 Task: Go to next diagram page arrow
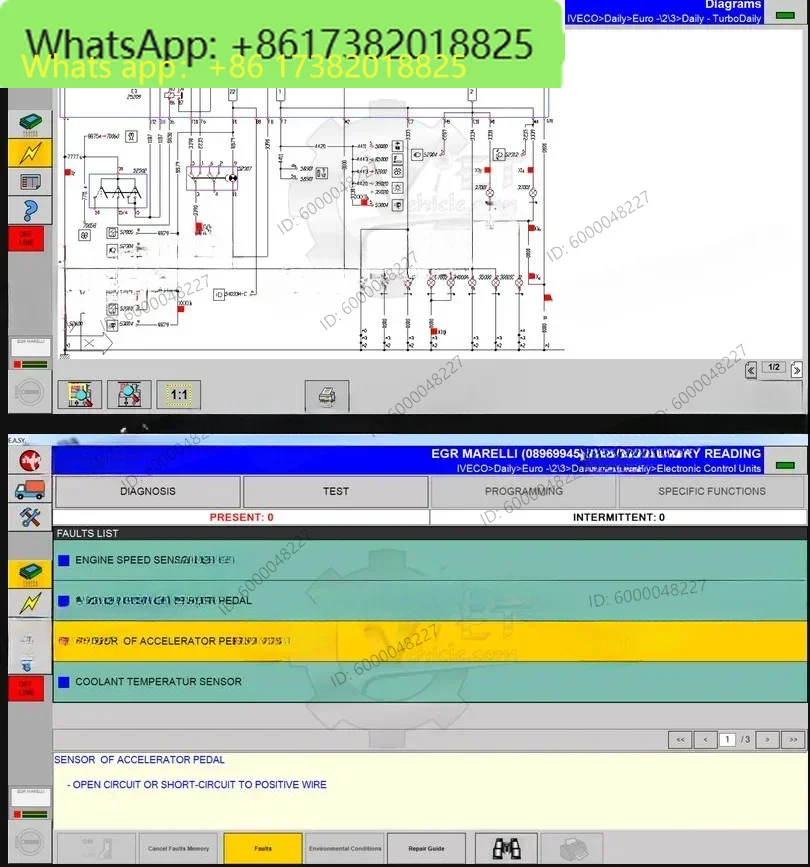point(797,370)
